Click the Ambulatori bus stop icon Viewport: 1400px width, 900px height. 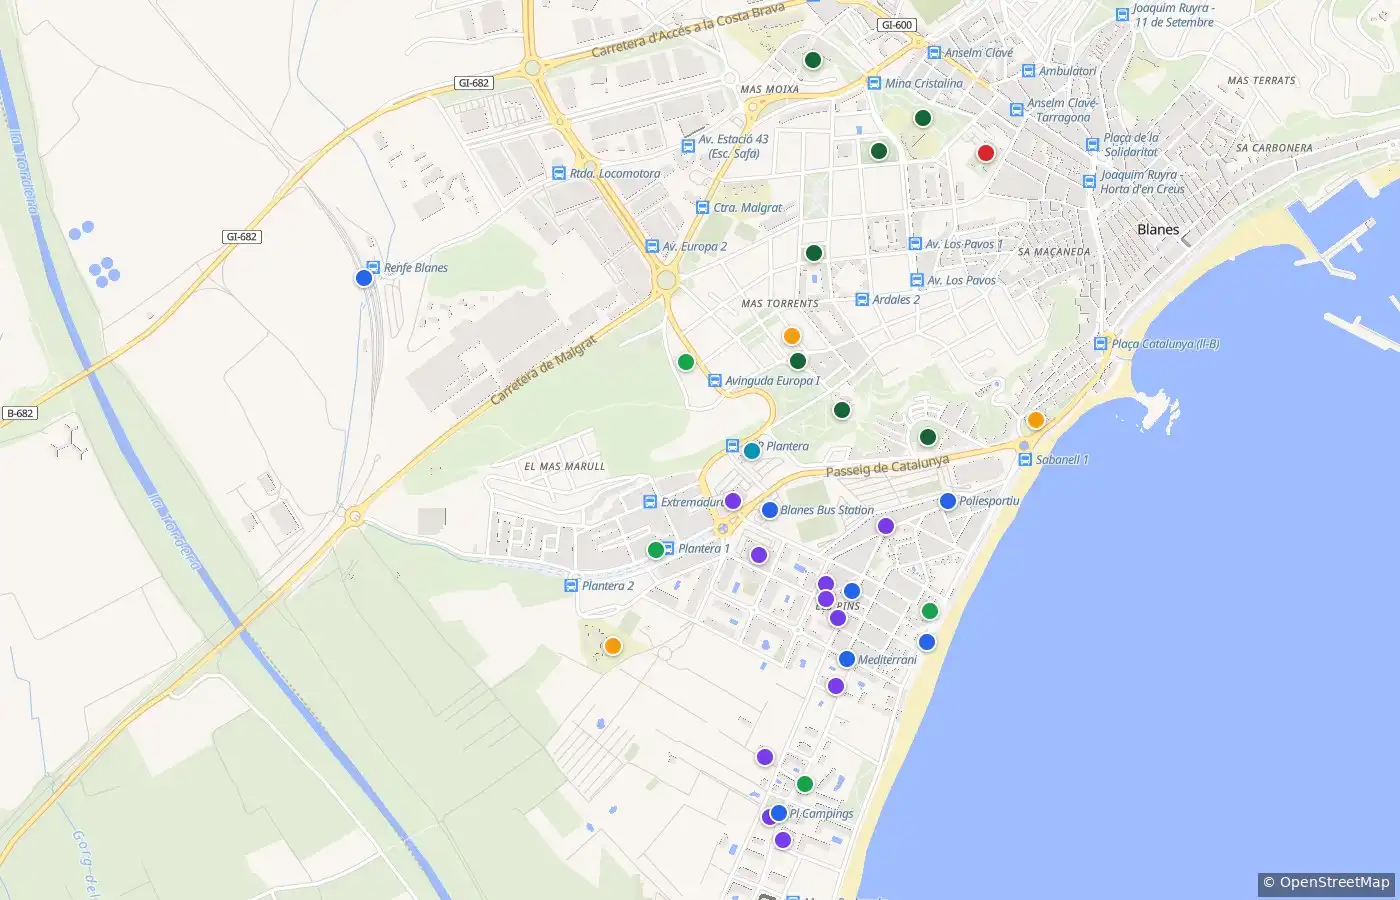point(1028,71)
